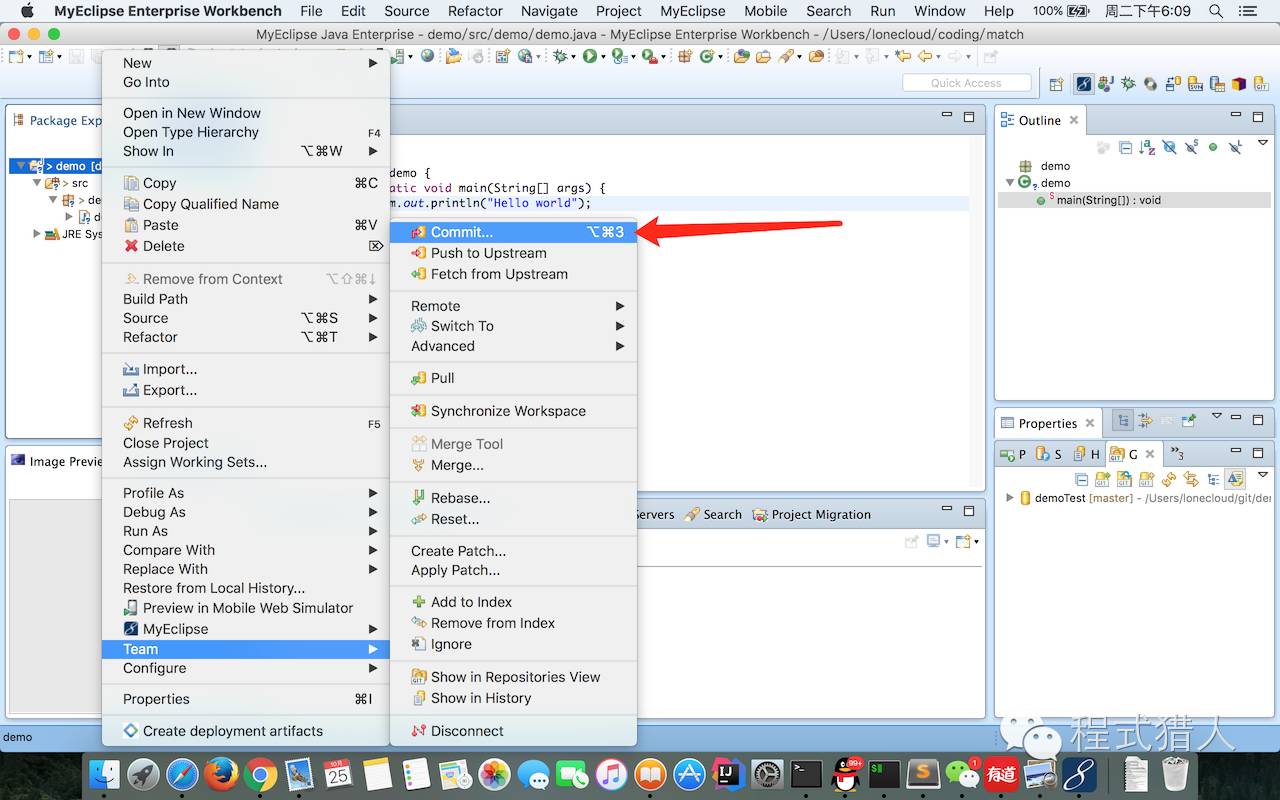Screen dimensions: 1280x800
Task: Open the Project Migration tab
Action: [811, 514]
